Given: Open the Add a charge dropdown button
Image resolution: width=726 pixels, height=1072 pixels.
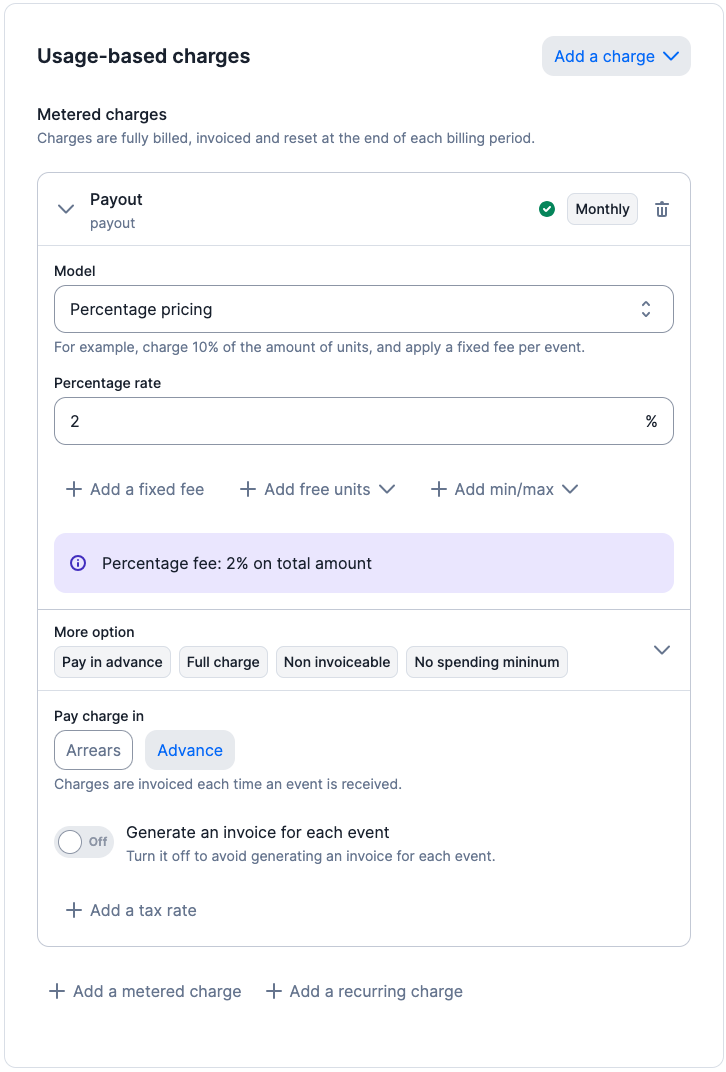Looking at the screenshot, I should [616, 56].
